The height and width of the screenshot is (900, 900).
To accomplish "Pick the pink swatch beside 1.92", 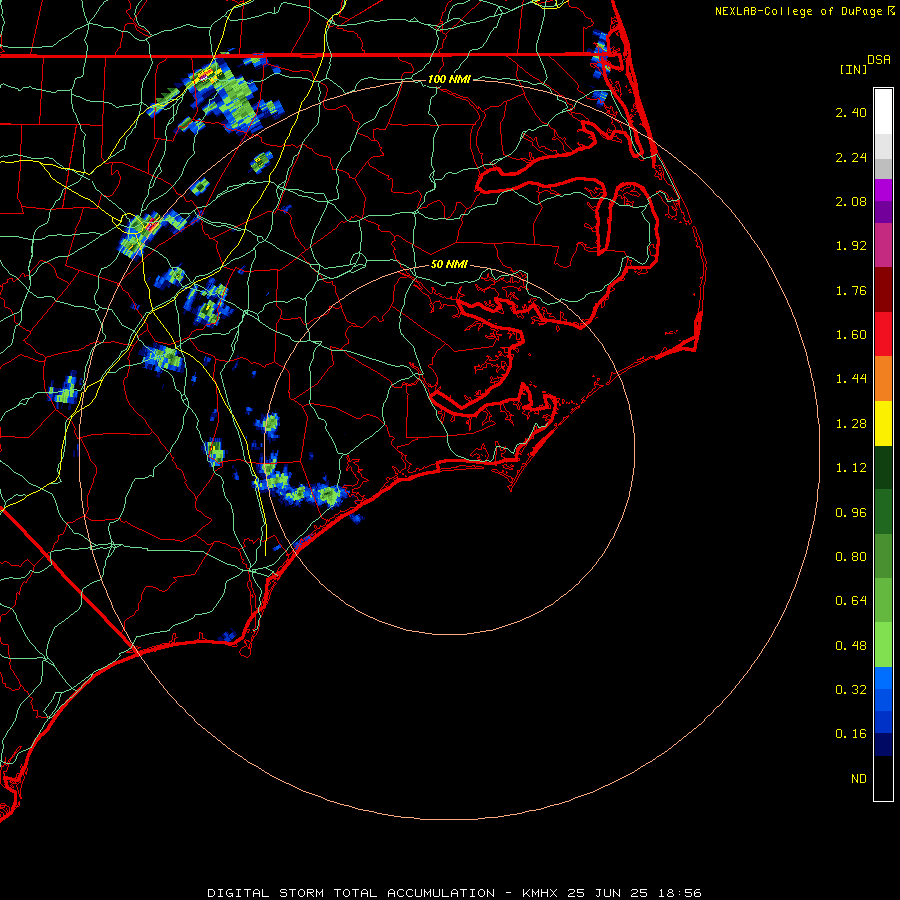I will click(883, 246).
